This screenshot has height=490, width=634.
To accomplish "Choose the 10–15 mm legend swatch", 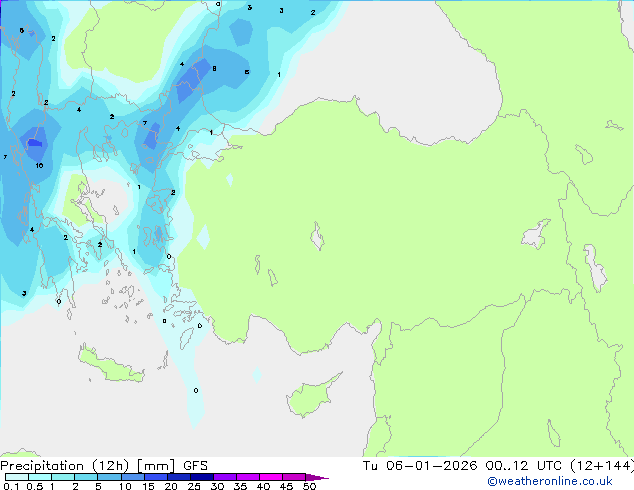I will (x=132, y=477).
